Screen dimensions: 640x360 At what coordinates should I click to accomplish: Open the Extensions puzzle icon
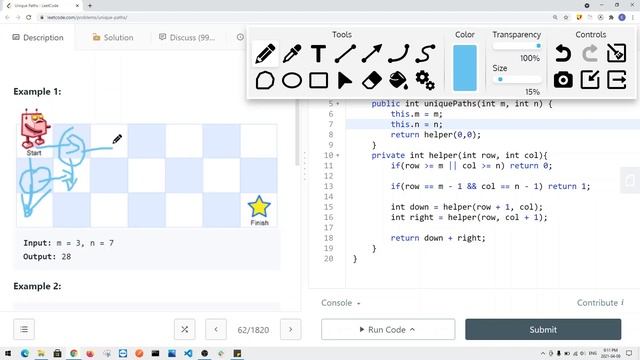pos(611,18)
